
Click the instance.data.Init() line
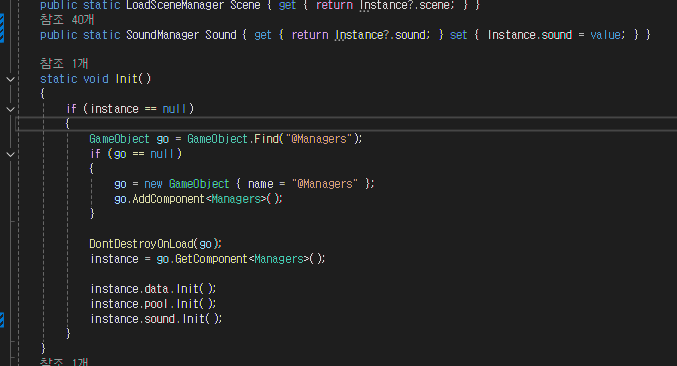pos(153,289)
